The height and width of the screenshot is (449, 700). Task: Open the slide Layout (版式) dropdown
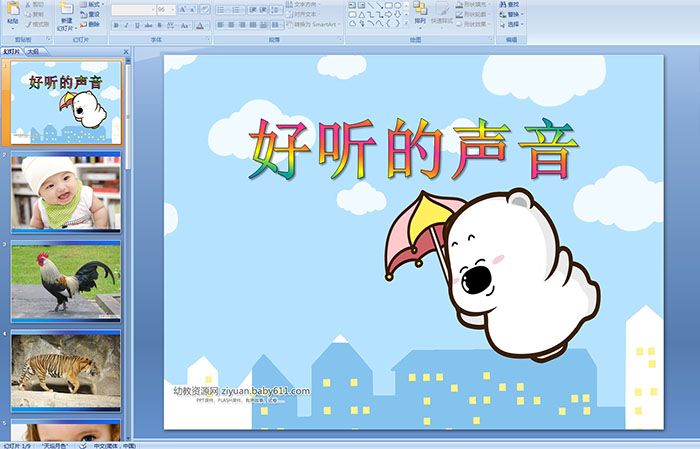point(92,4)
